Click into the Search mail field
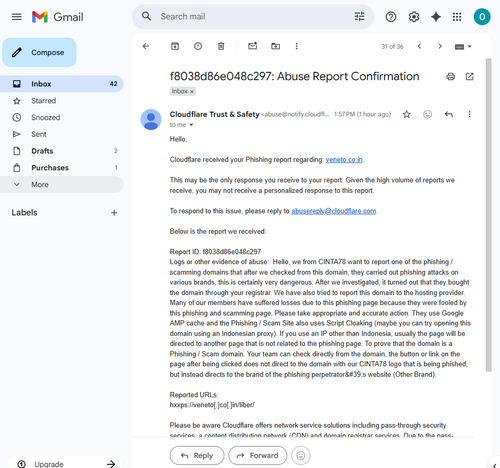Screen dimensions: 500x468 [x=253, y=16]
